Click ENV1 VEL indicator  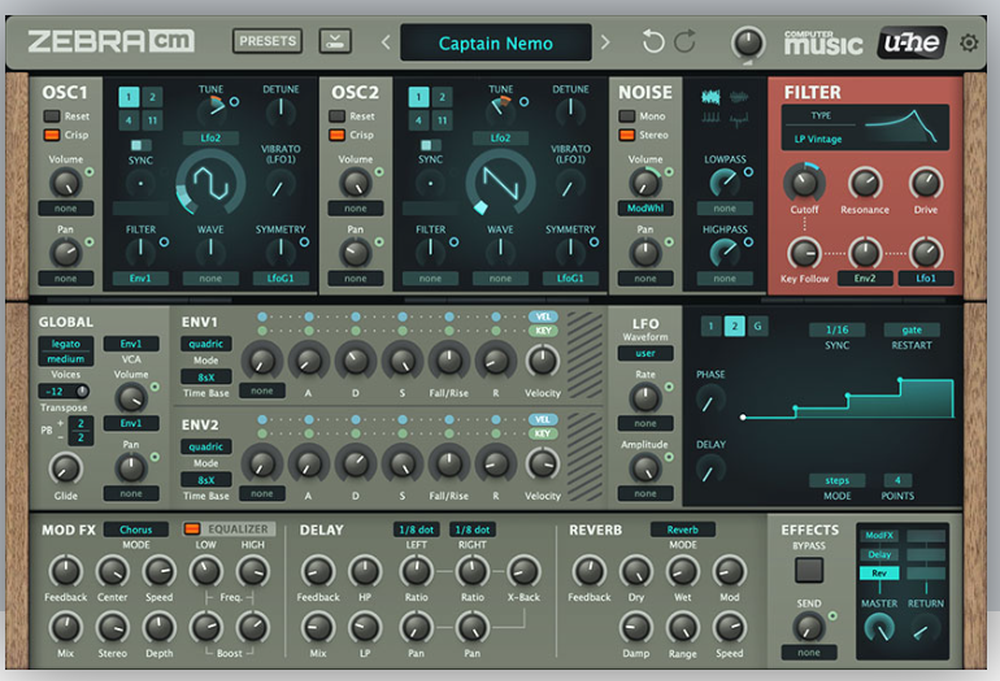(x=543, y=317)
